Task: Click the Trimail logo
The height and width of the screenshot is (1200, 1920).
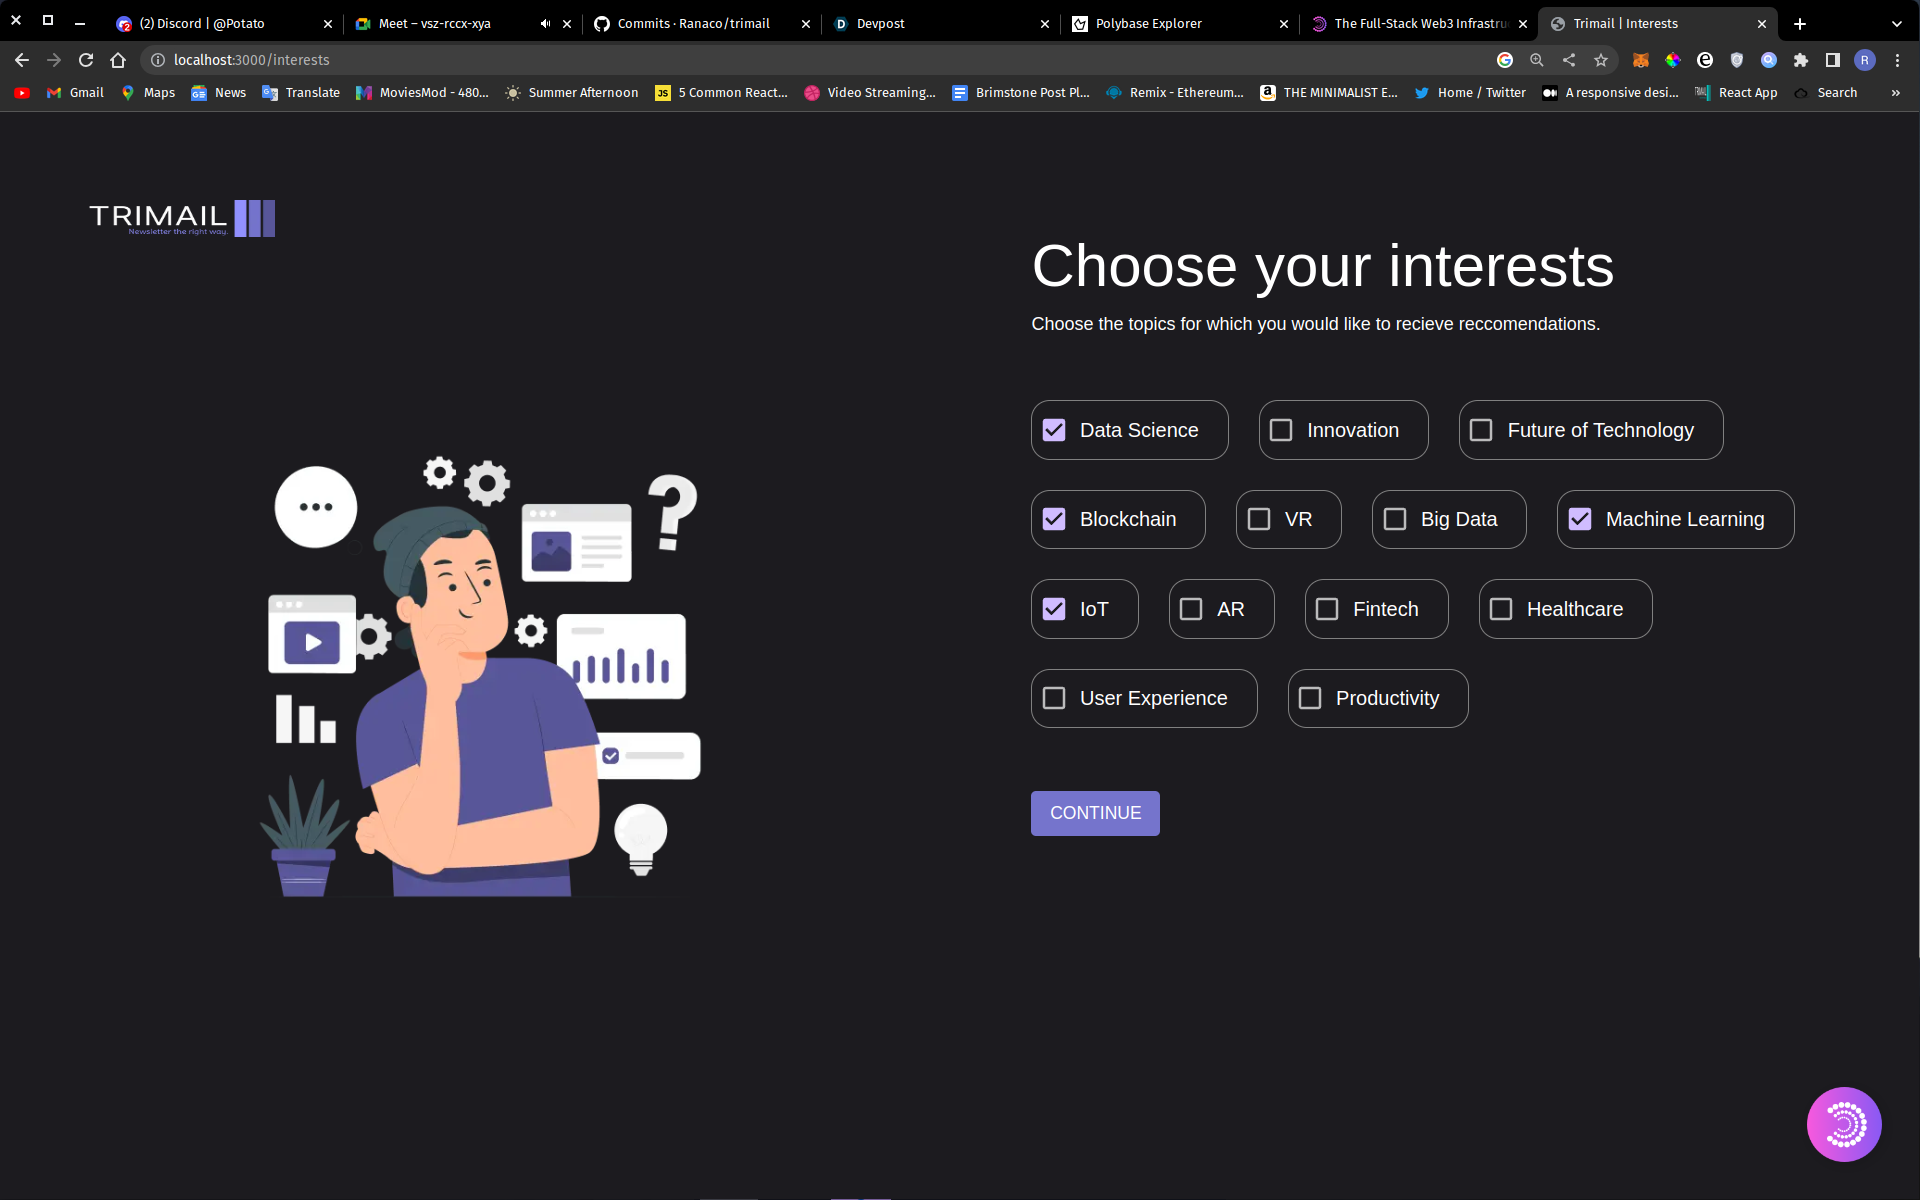Action: (182, 218)
